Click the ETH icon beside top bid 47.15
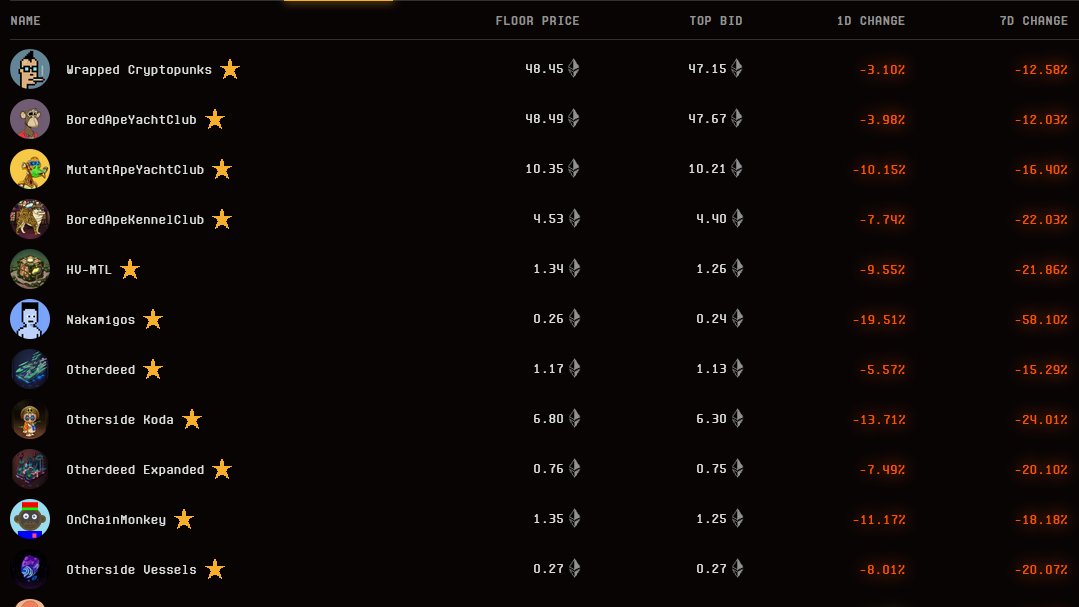Image resolution: width=1079 pixels, height=607 pixels. [x=737, y=68]
